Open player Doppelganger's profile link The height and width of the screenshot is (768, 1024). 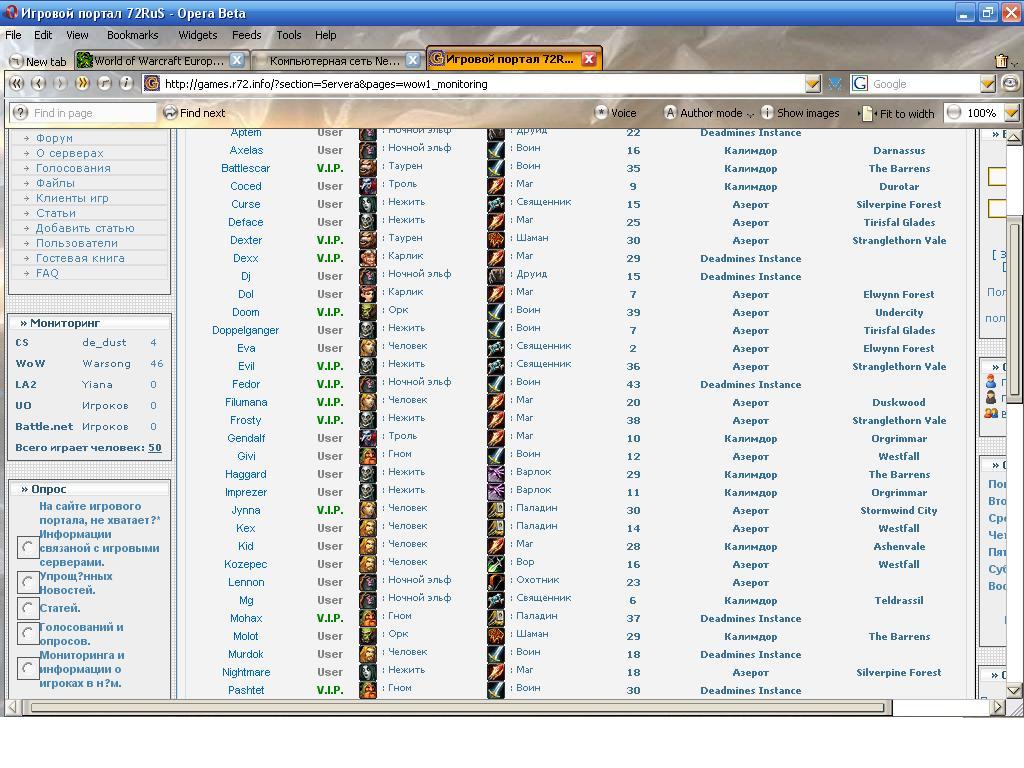pos(246,330)
